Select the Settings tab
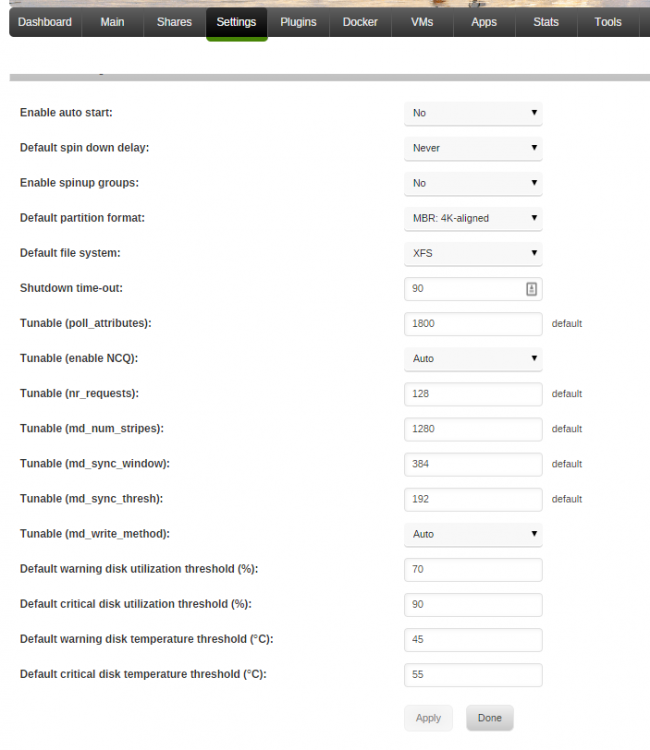Image resolution: width=650 pixels, height=750 pixels. click(236, 22)
